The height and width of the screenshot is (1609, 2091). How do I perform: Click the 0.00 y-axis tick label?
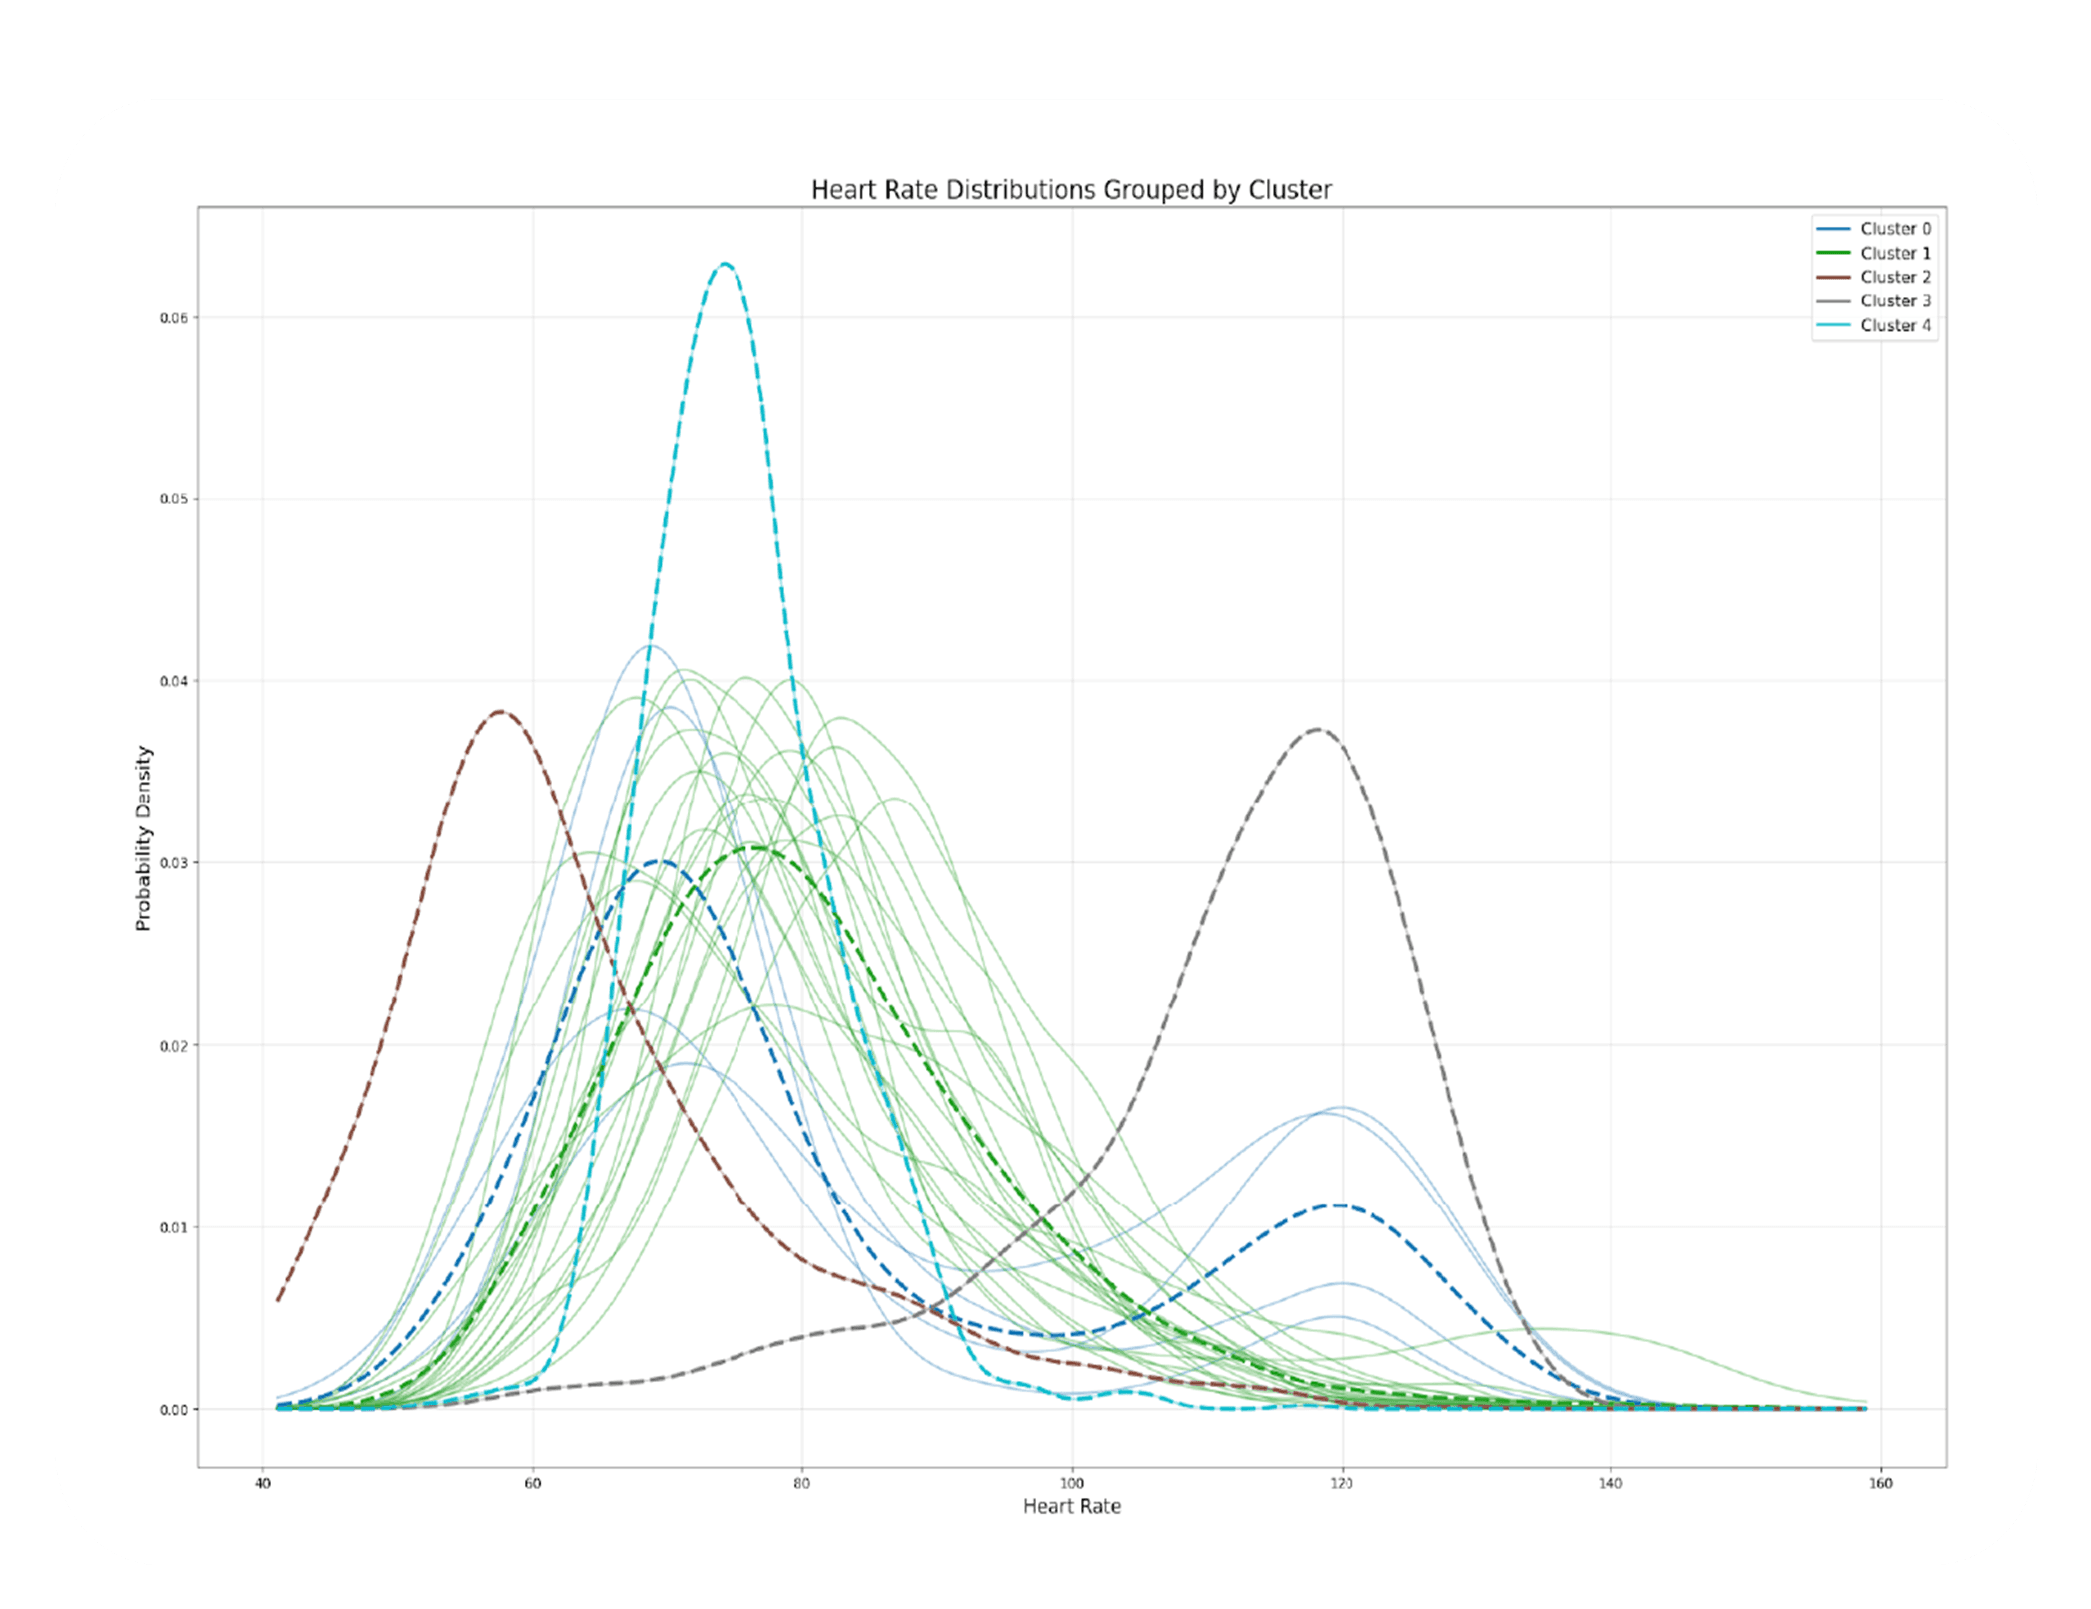point(173,1410)
